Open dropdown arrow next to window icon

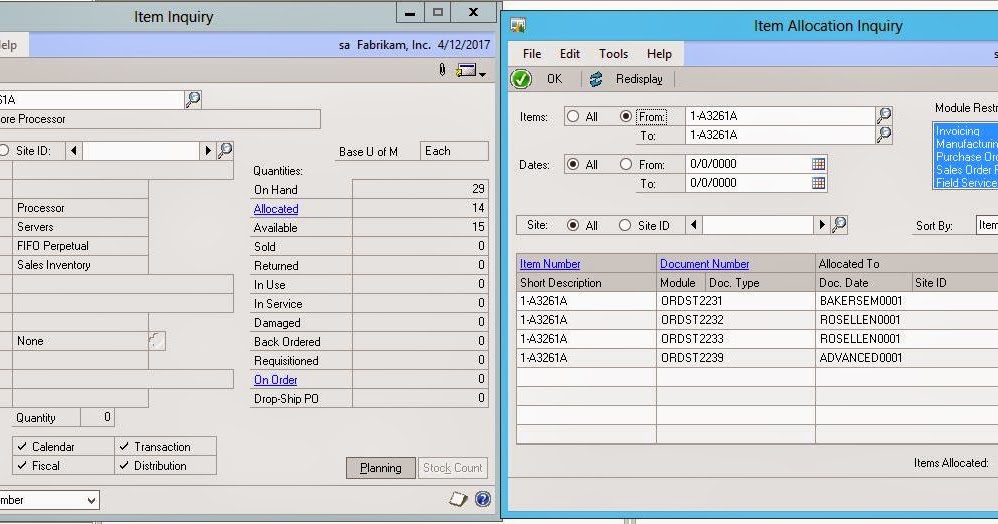click(x=482, y=74)
